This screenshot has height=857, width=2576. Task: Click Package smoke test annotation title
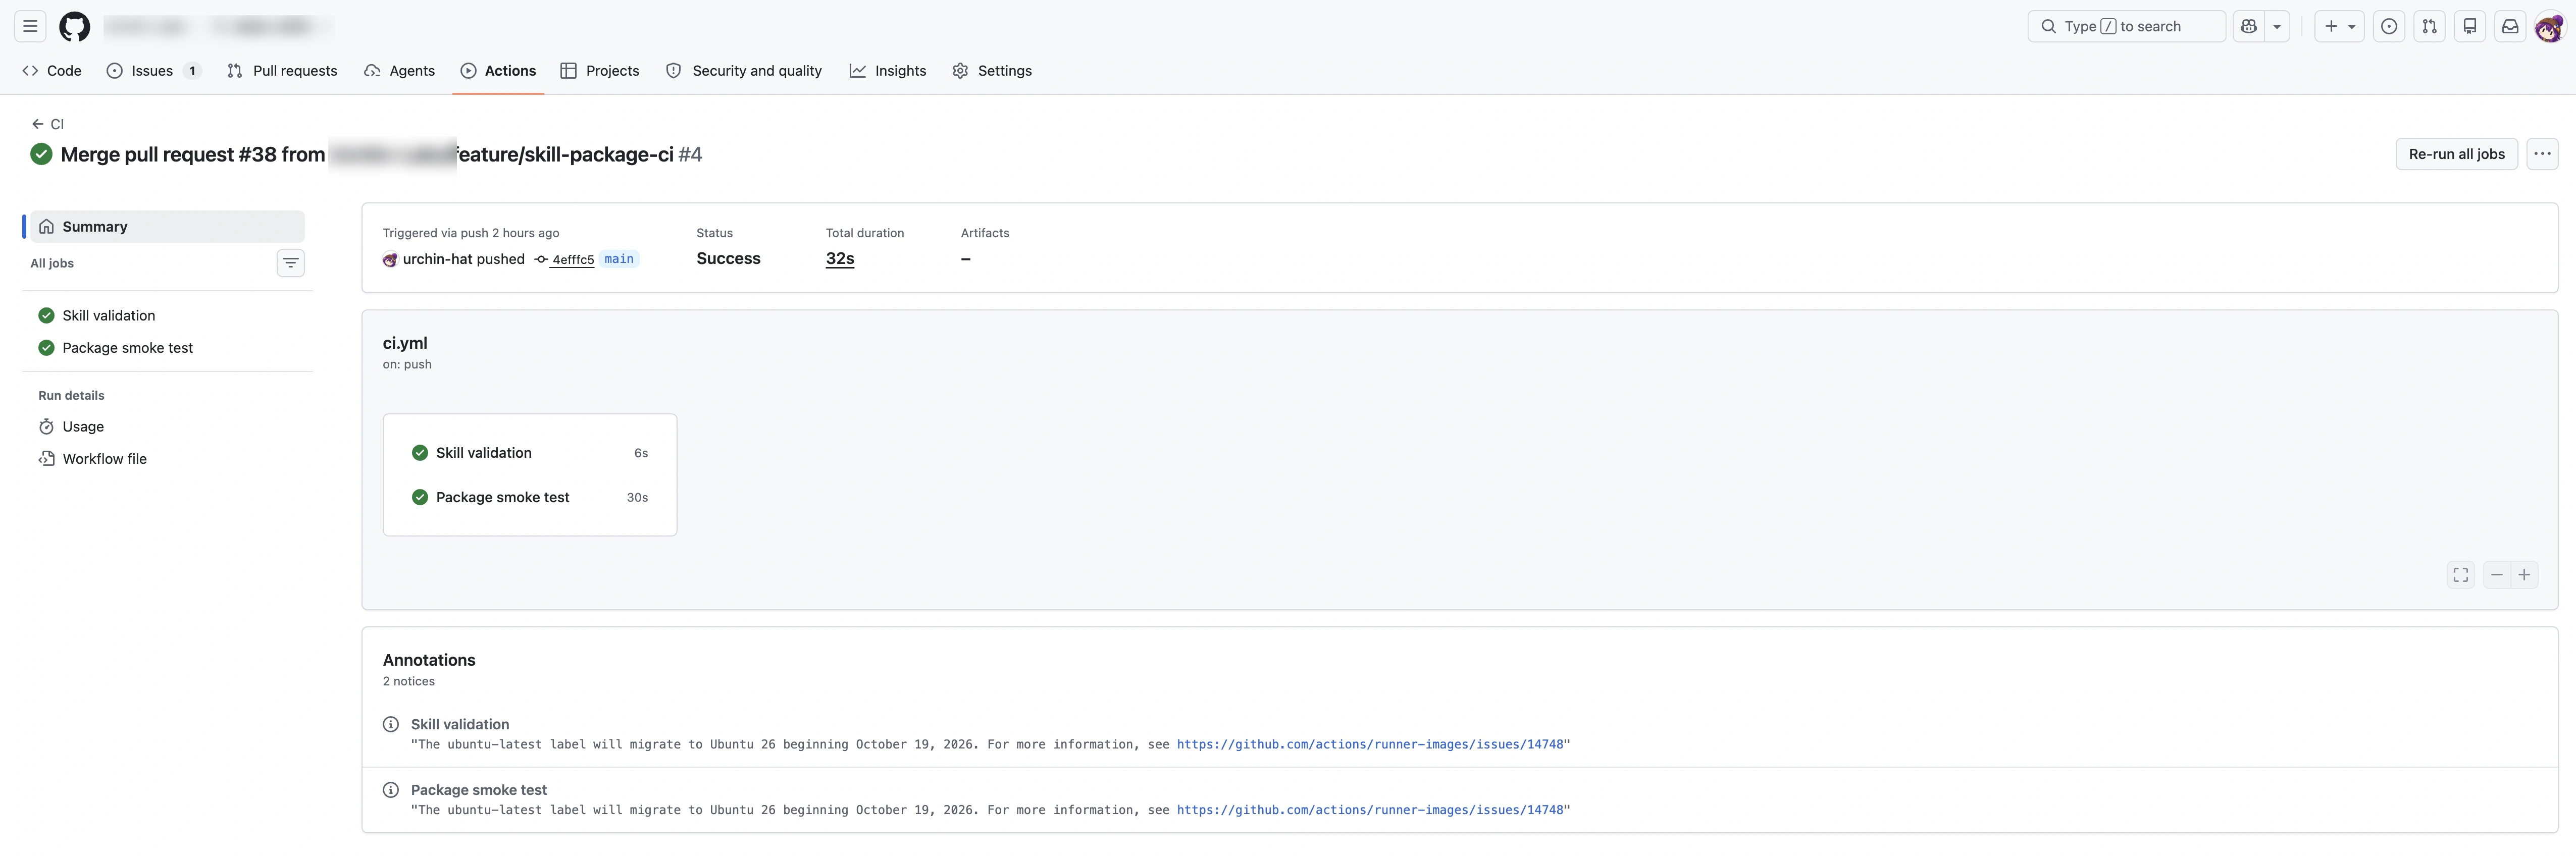tap(479, 790)
